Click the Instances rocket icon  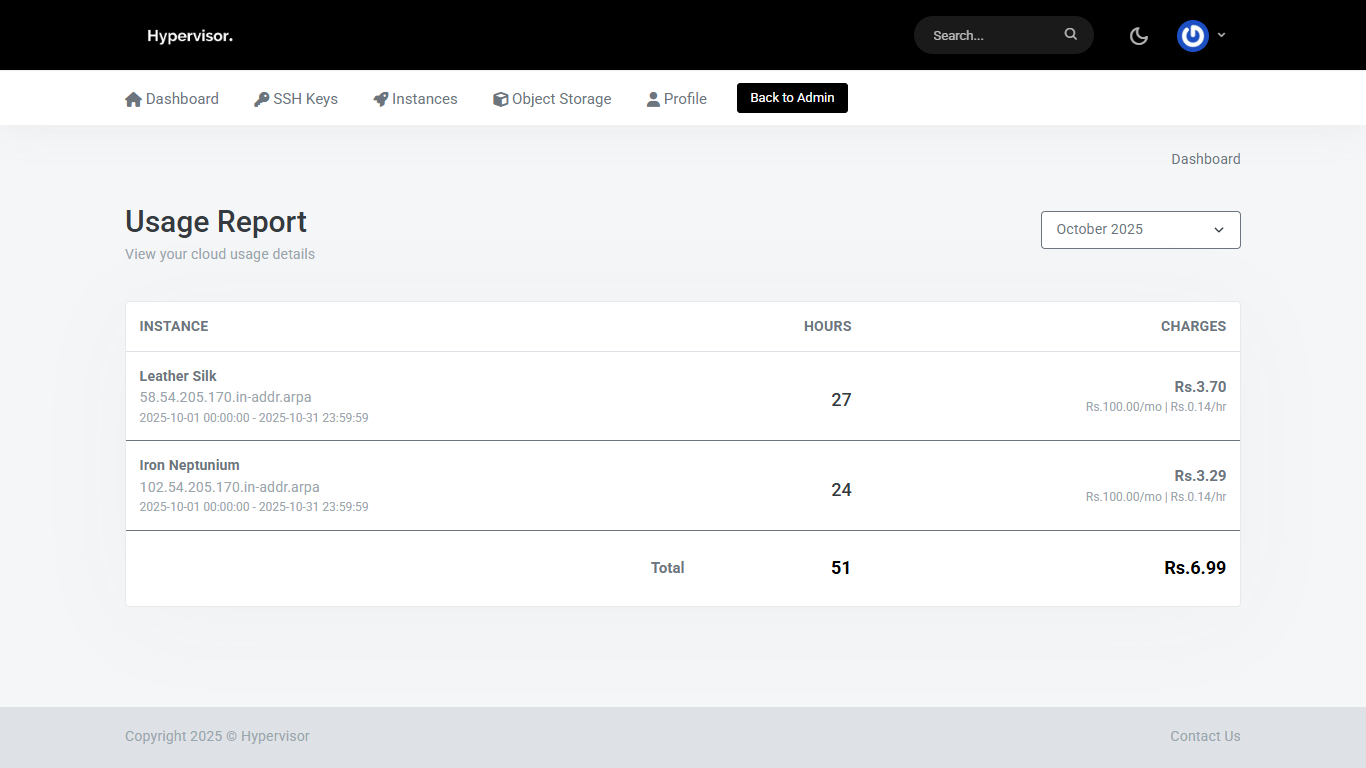coord(380,99)
